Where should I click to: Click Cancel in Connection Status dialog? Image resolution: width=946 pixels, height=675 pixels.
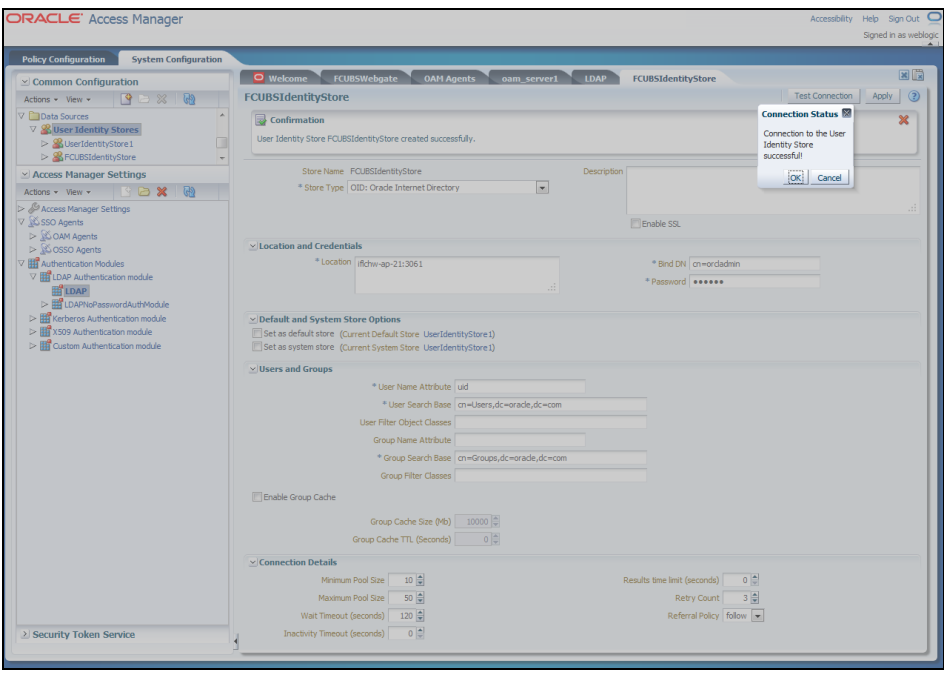(x=829, y=177)
